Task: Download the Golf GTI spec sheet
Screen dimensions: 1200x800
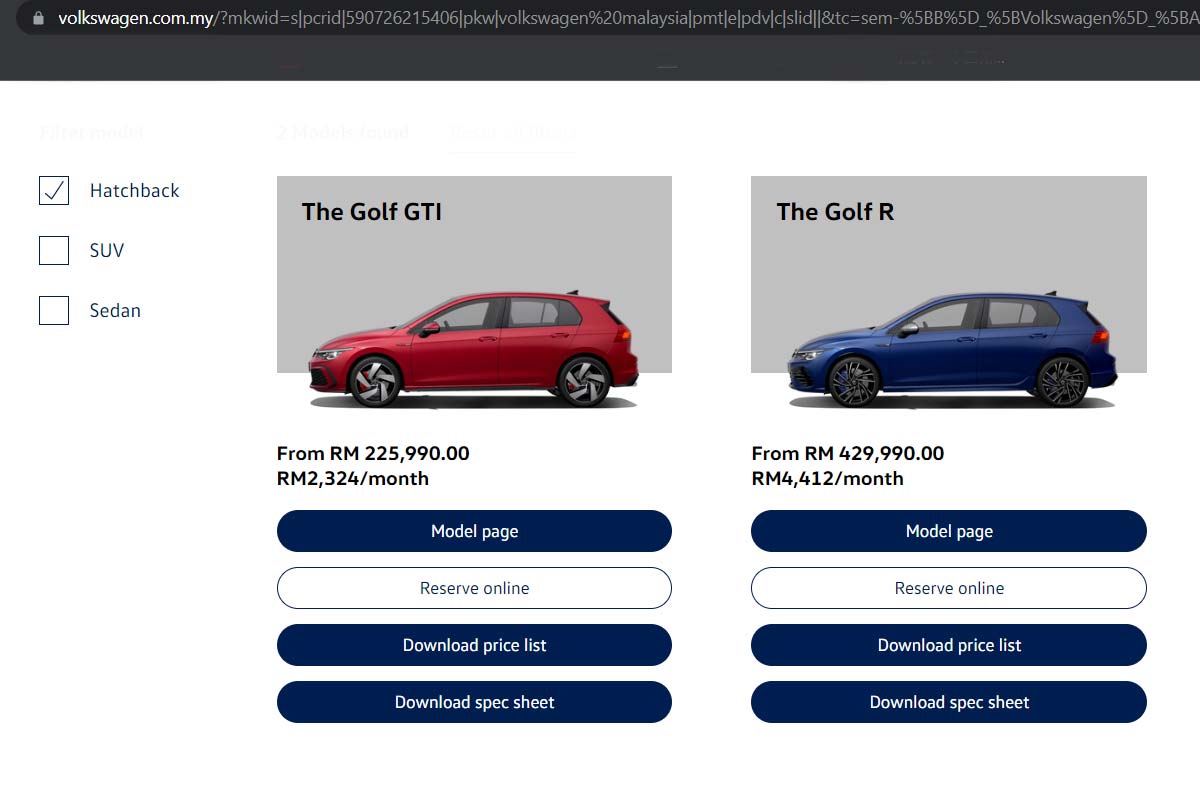Action: coord(474,702)
